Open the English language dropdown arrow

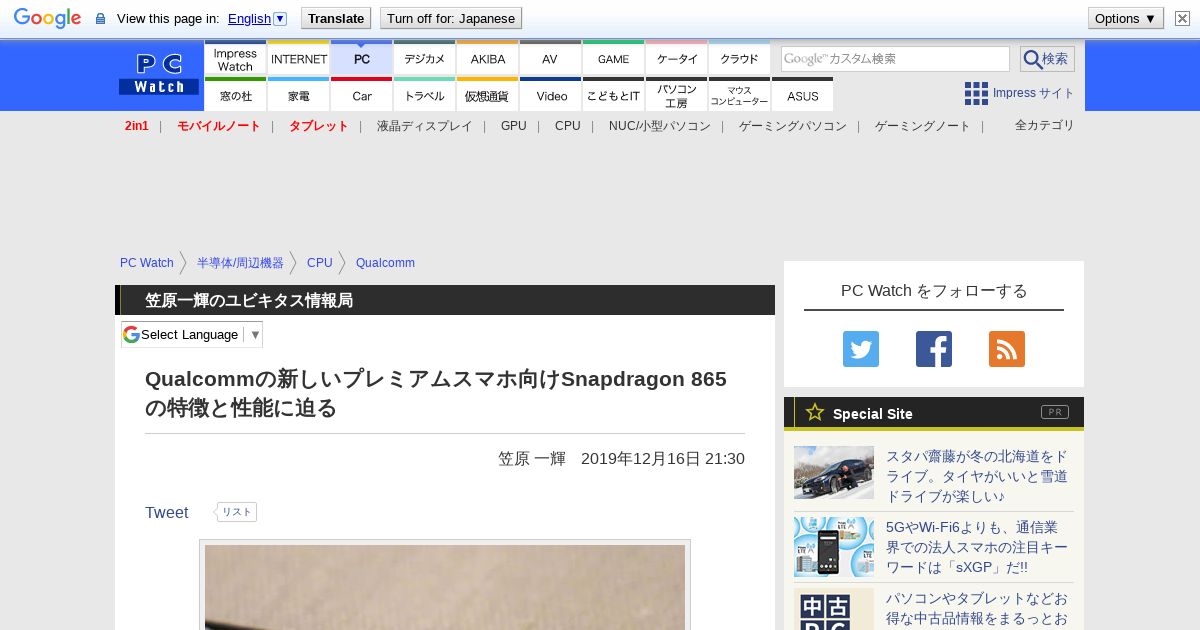(x=280, y=18)
